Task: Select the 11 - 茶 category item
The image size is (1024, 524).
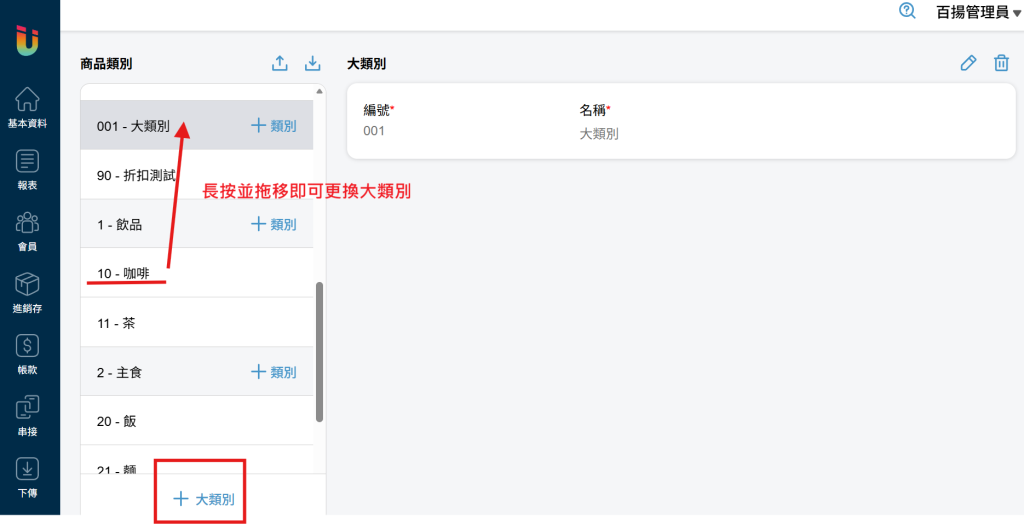Action: pyautogui.click(x=116, y=323)
